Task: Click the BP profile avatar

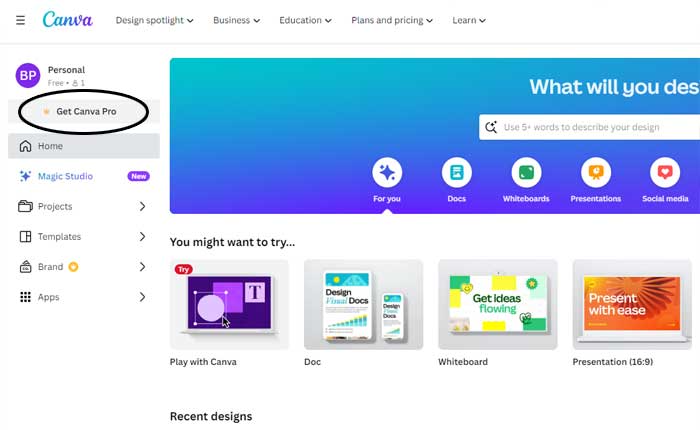Action: point(28,75)
